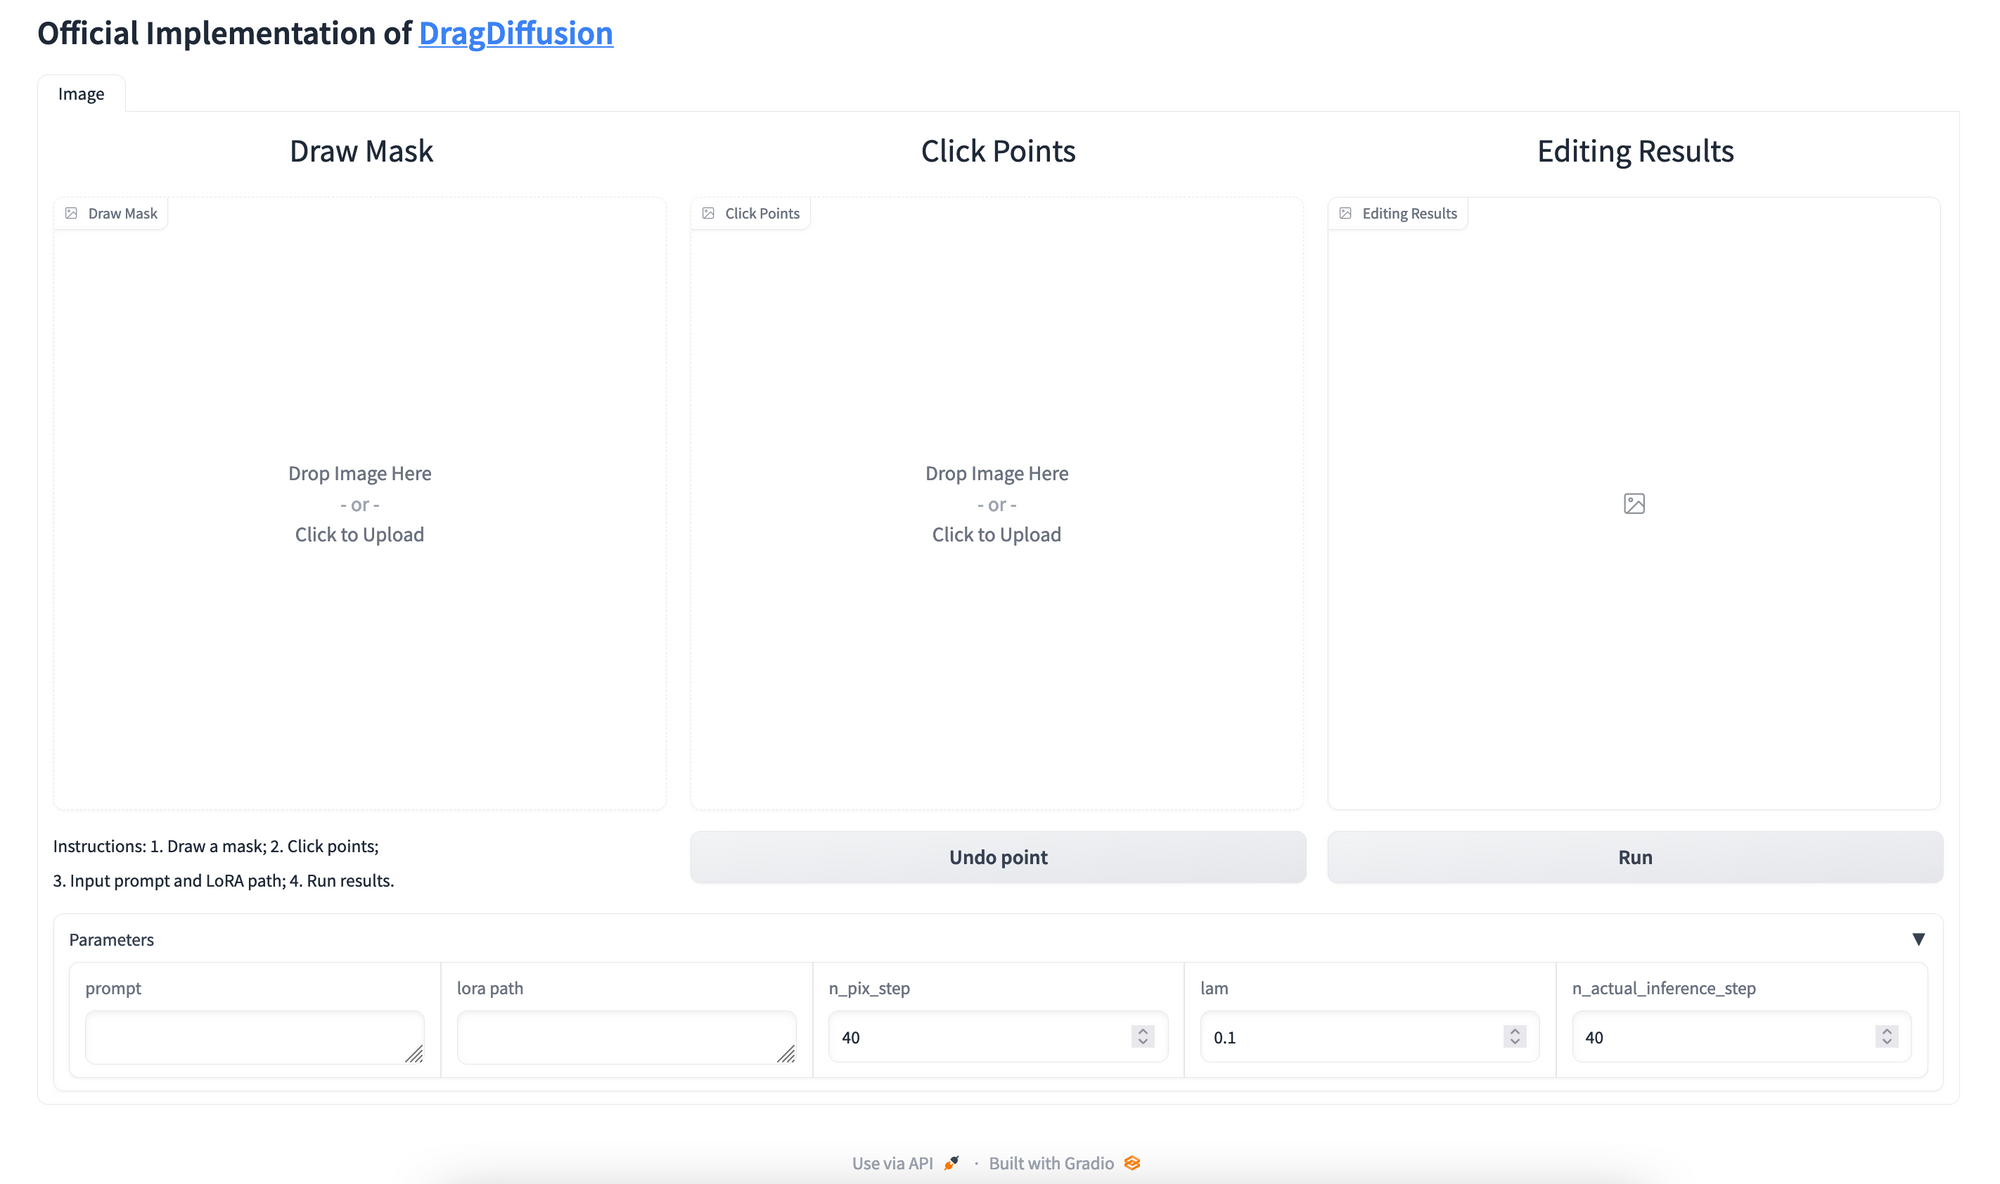This screenshot has width=2000, height=1184.
Task: Click the lam value stepper arrows
Action: tap(1514, 1037)
